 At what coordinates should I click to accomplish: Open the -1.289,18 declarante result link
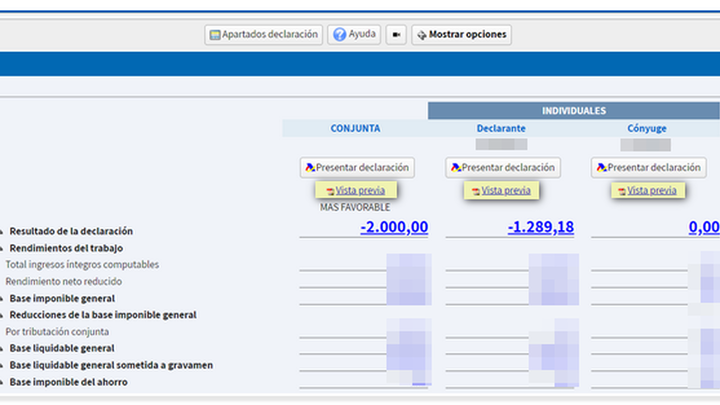tap(540, 227)
